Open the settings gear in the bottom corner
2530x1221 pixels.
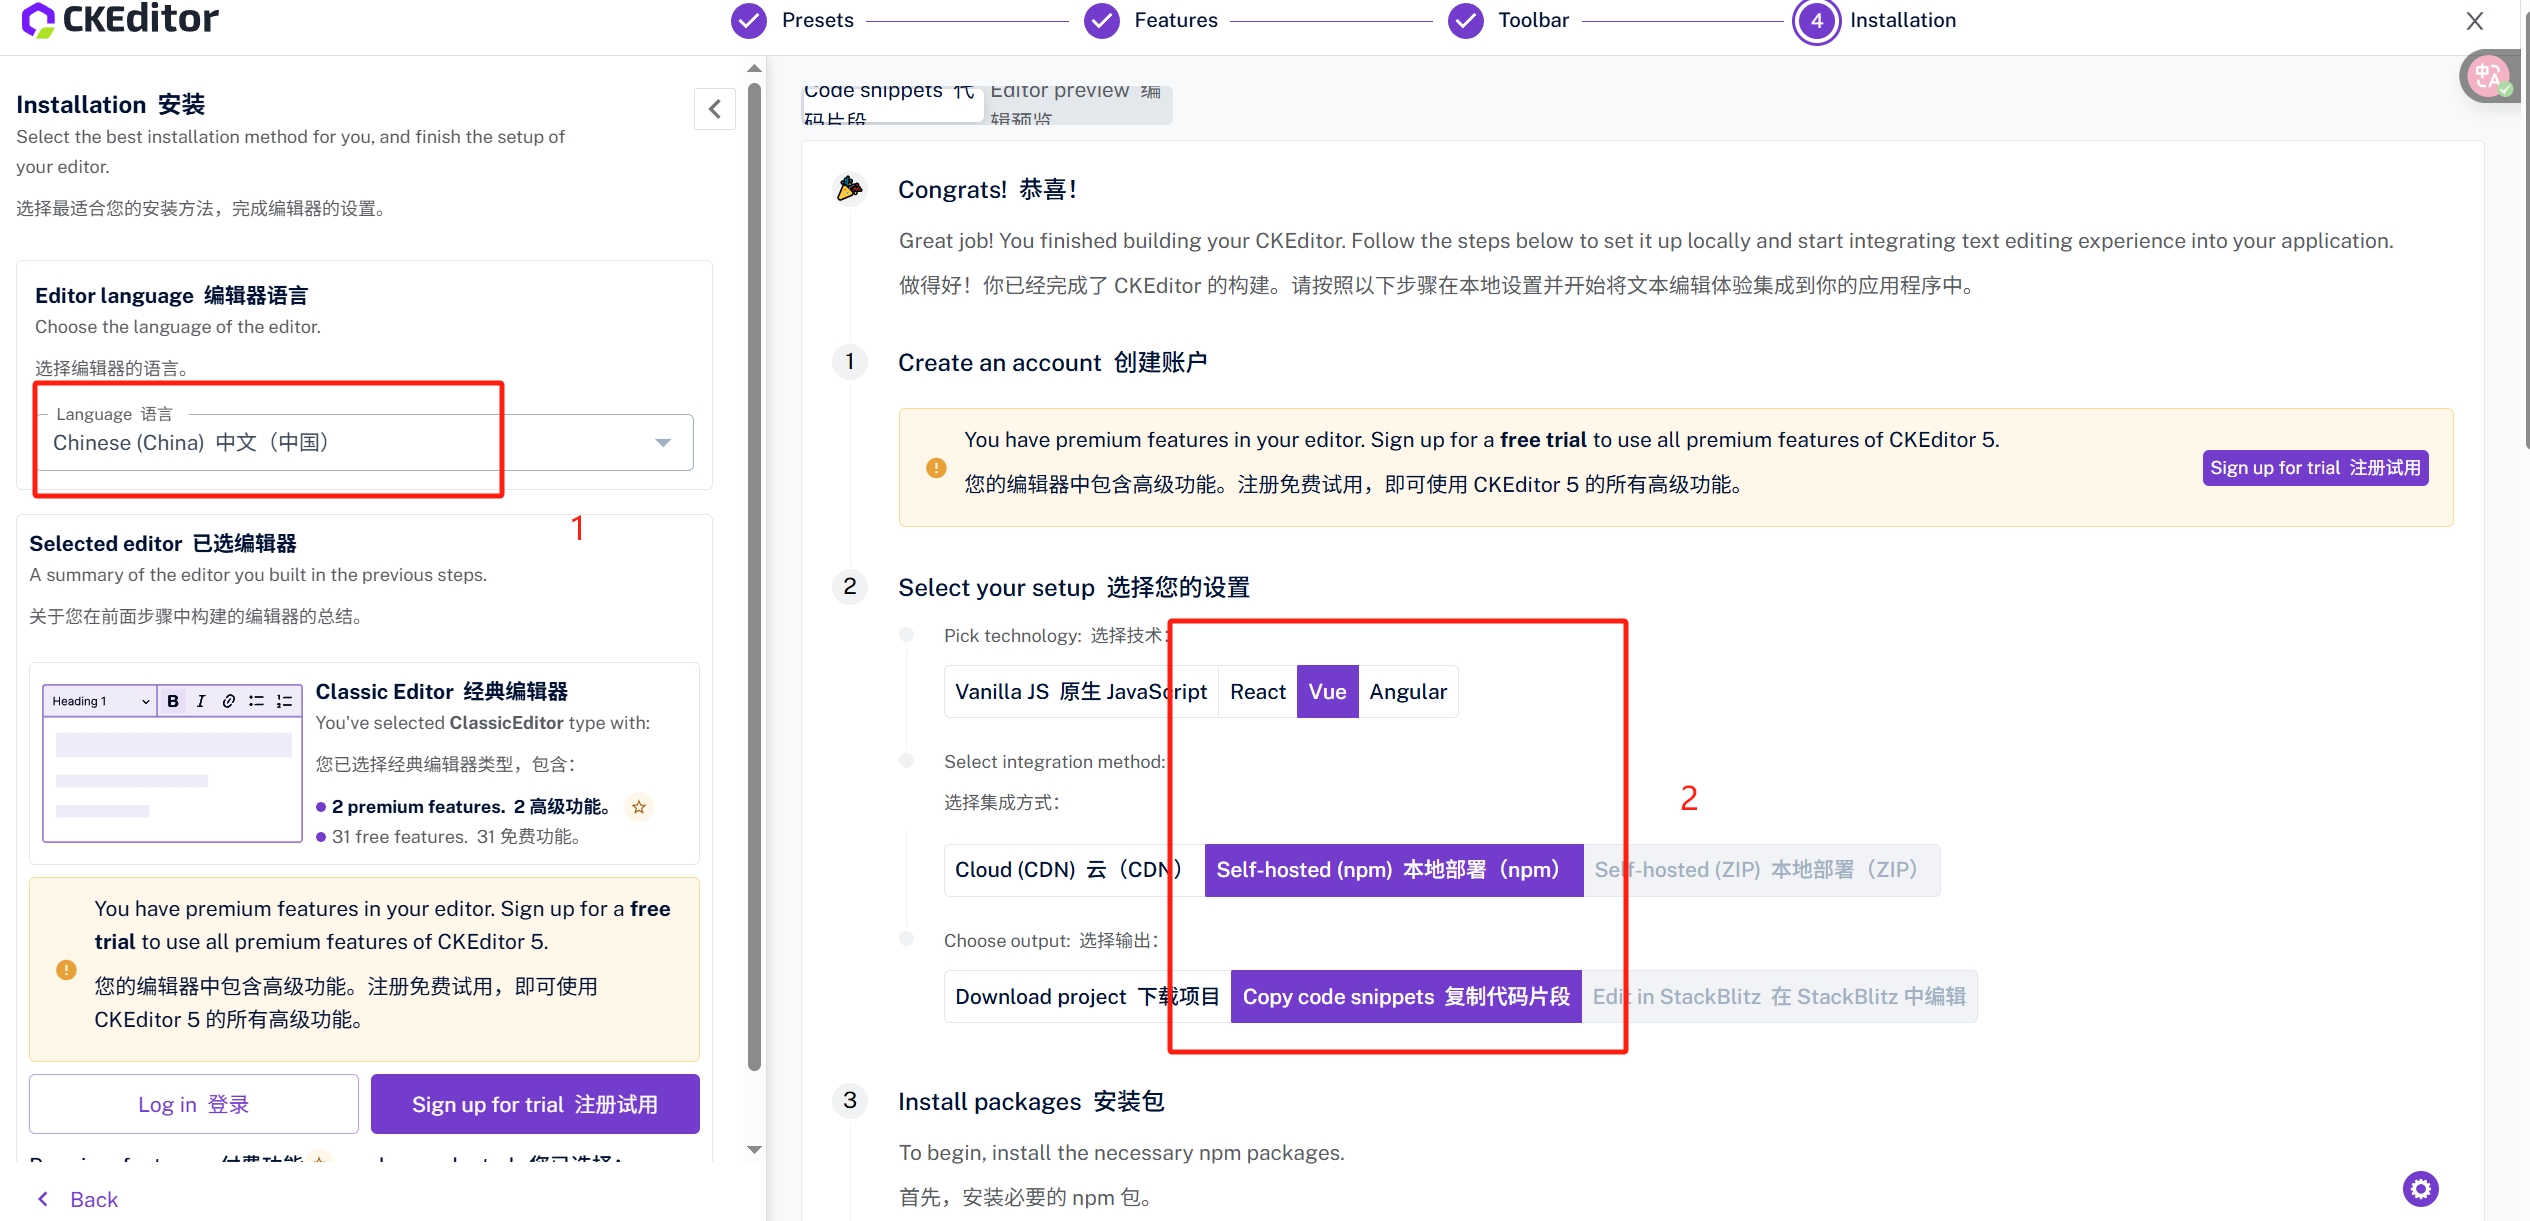coord(2421,1188)
